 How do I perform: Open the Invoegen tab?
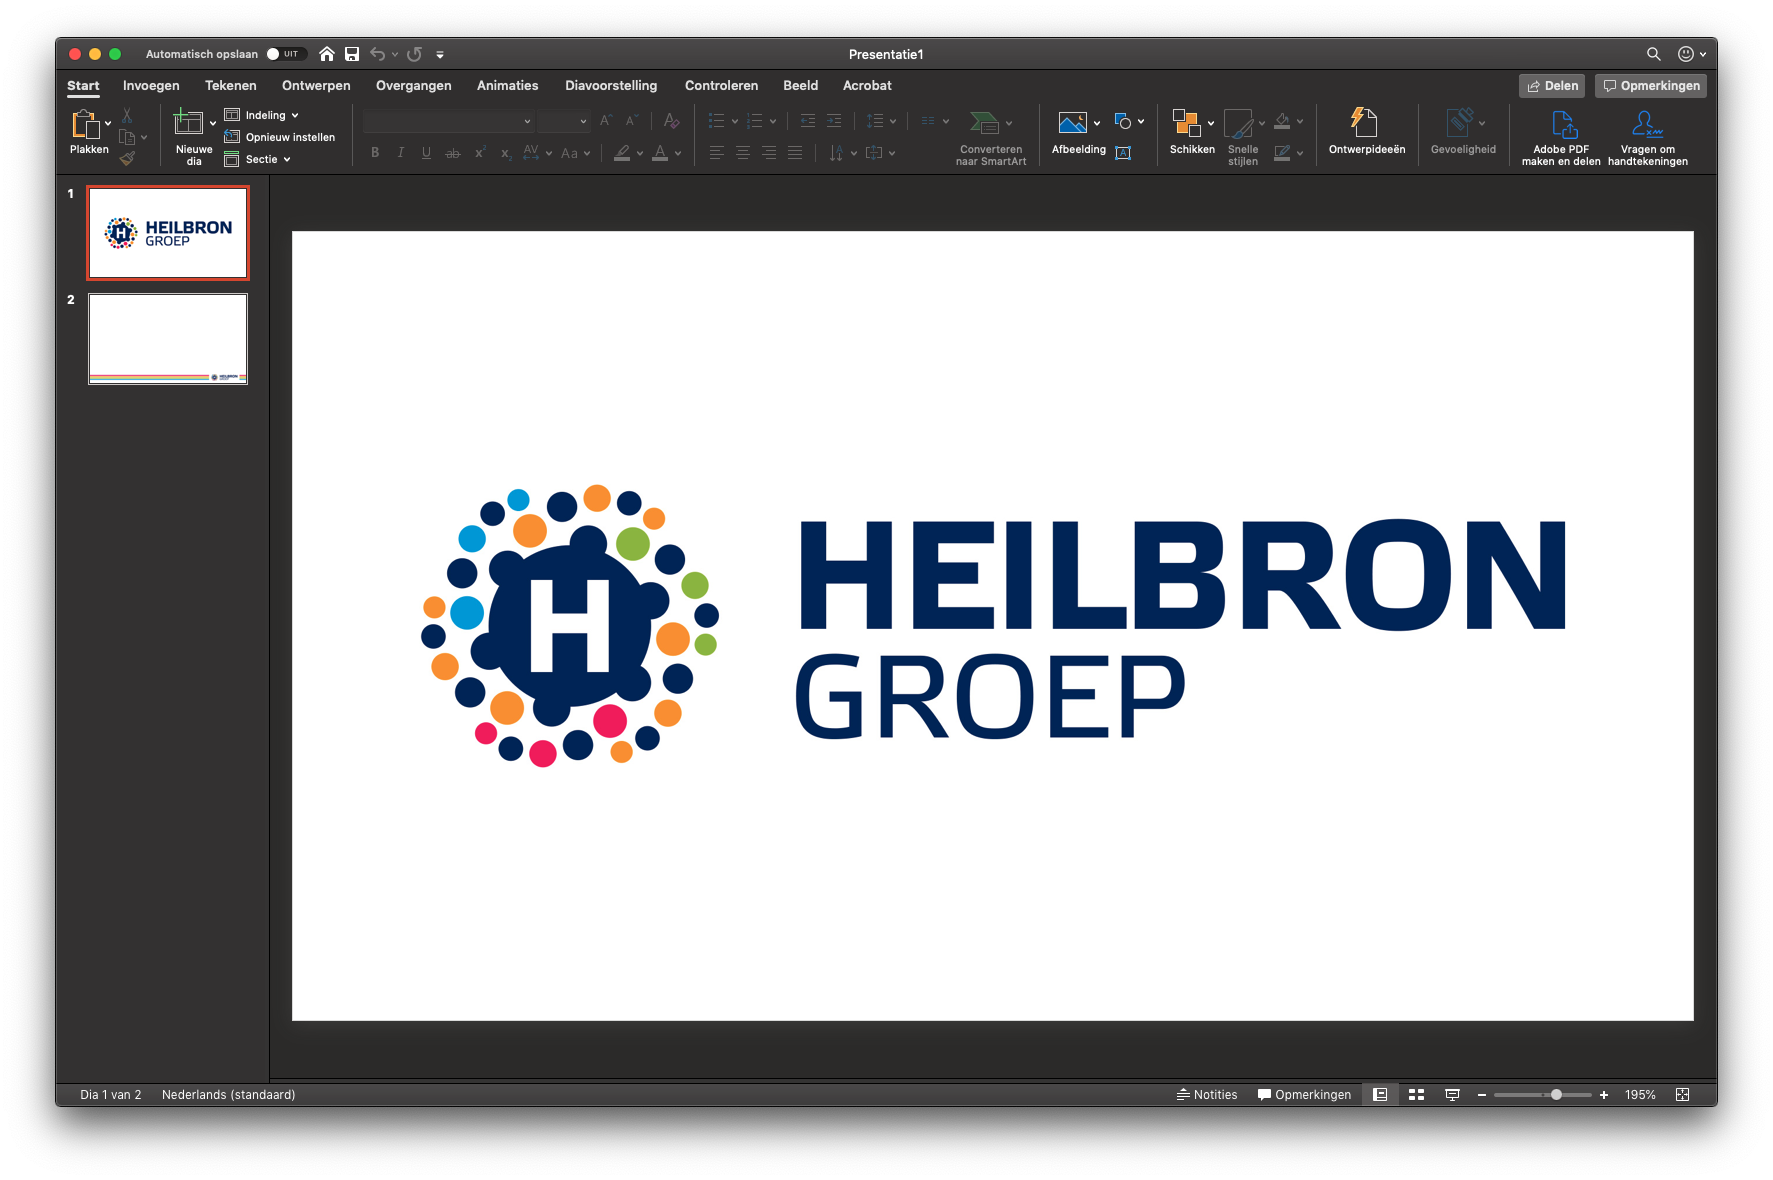coord(151,86)
